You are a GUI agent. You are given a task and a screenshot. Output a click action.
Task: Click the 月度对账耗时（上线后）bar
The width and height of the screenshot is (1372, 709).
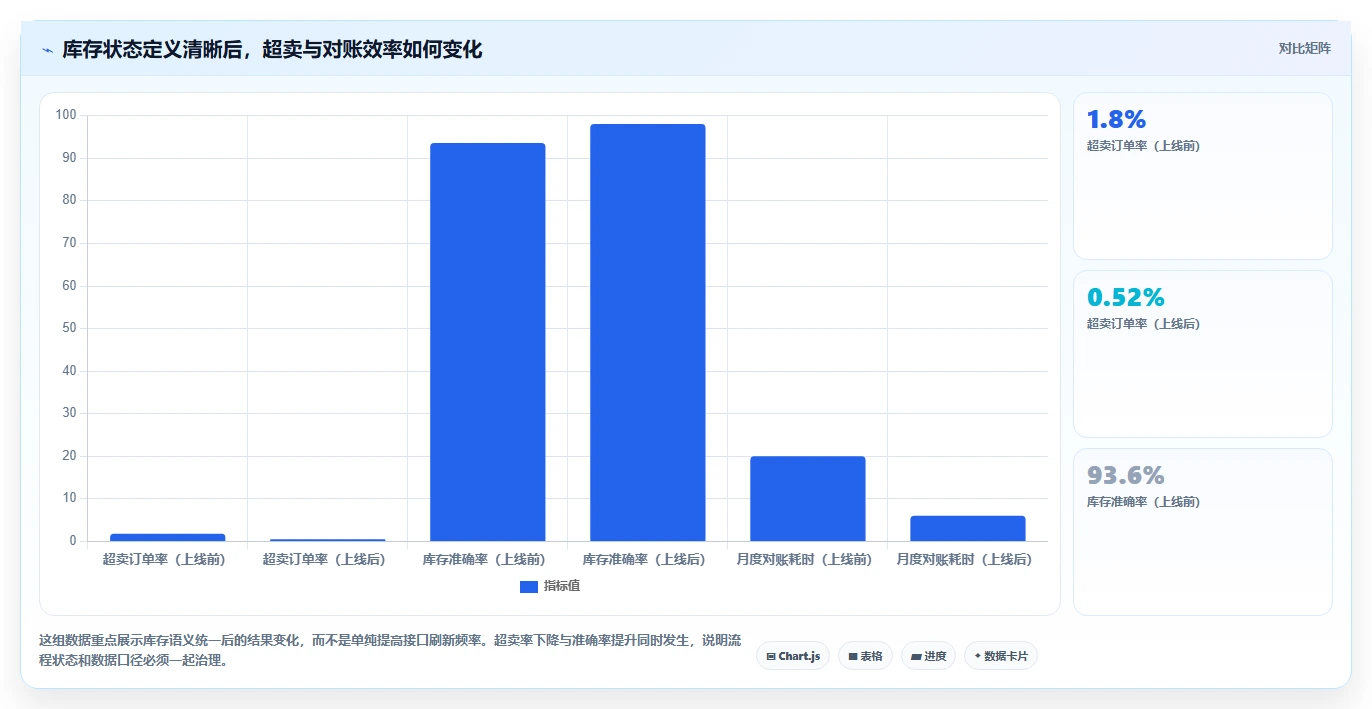[x=968, y=529]
